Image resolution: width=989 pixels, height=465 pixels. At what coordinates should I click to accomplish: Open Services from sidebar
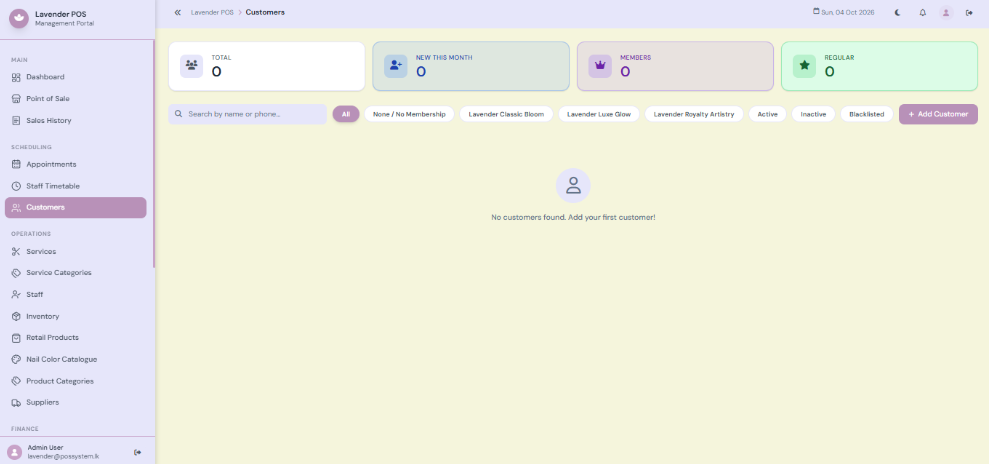pos(76,251)
